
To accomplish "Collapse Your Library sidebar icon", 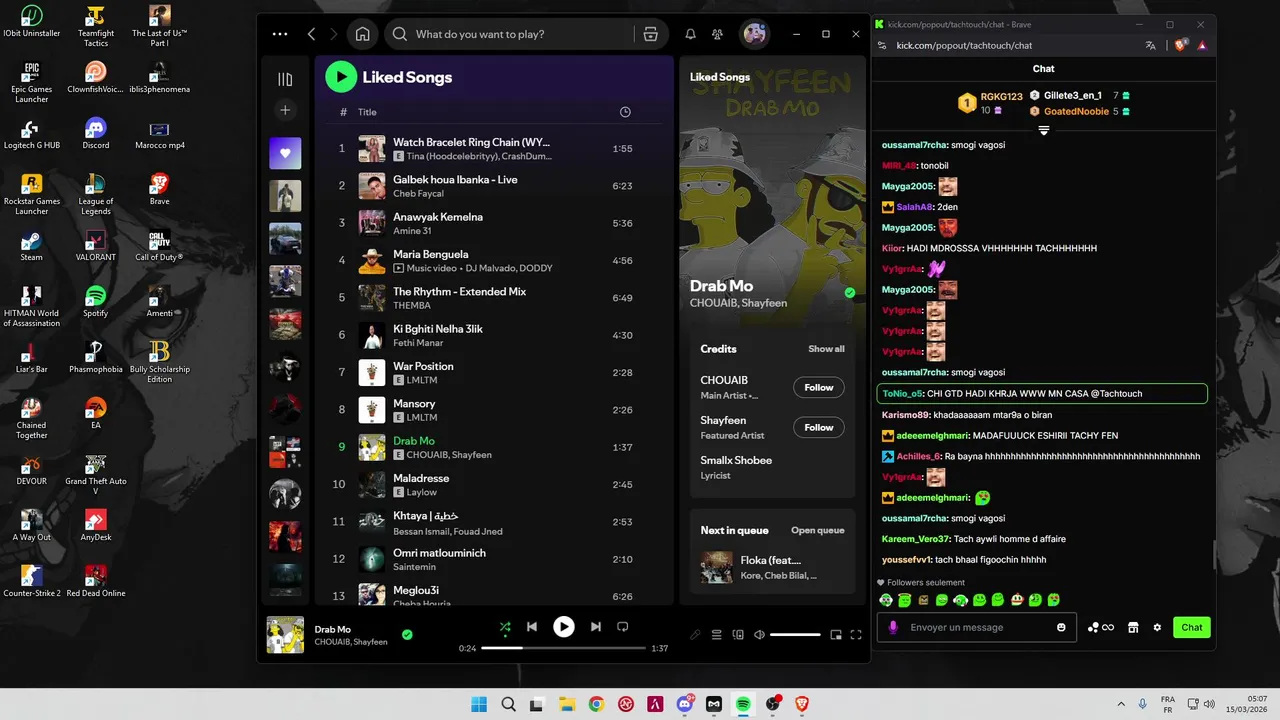I will [x=285, y=79].
